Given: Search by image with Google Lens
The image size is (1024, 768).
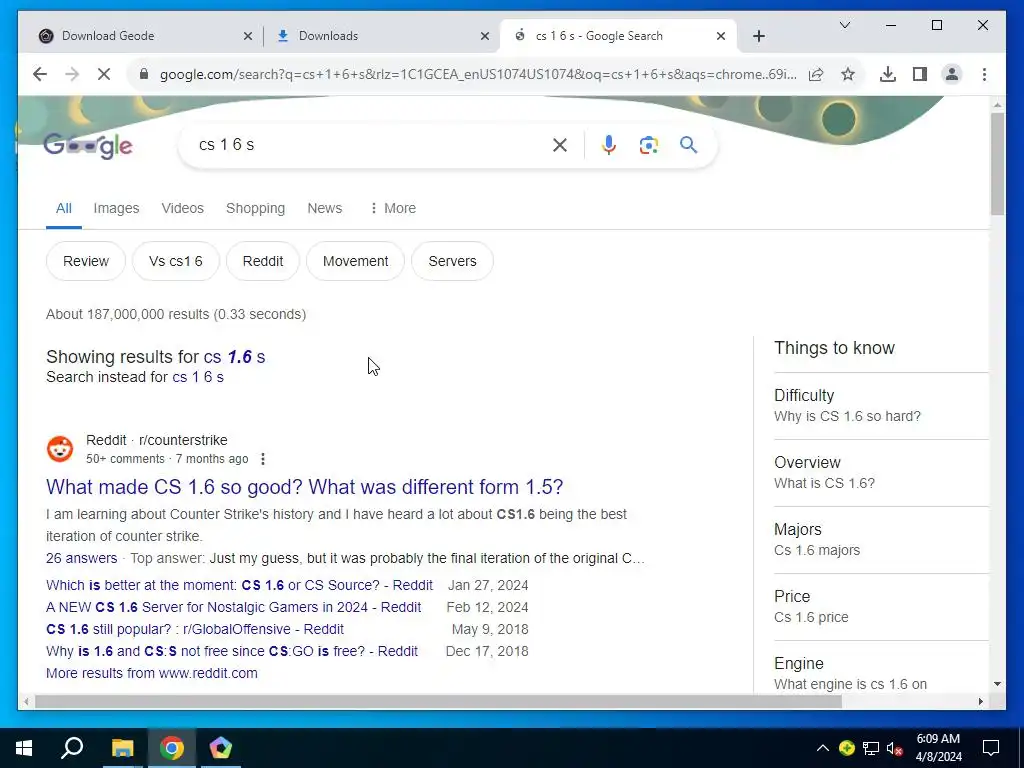Looking at the screenshot, I should 648,145.
